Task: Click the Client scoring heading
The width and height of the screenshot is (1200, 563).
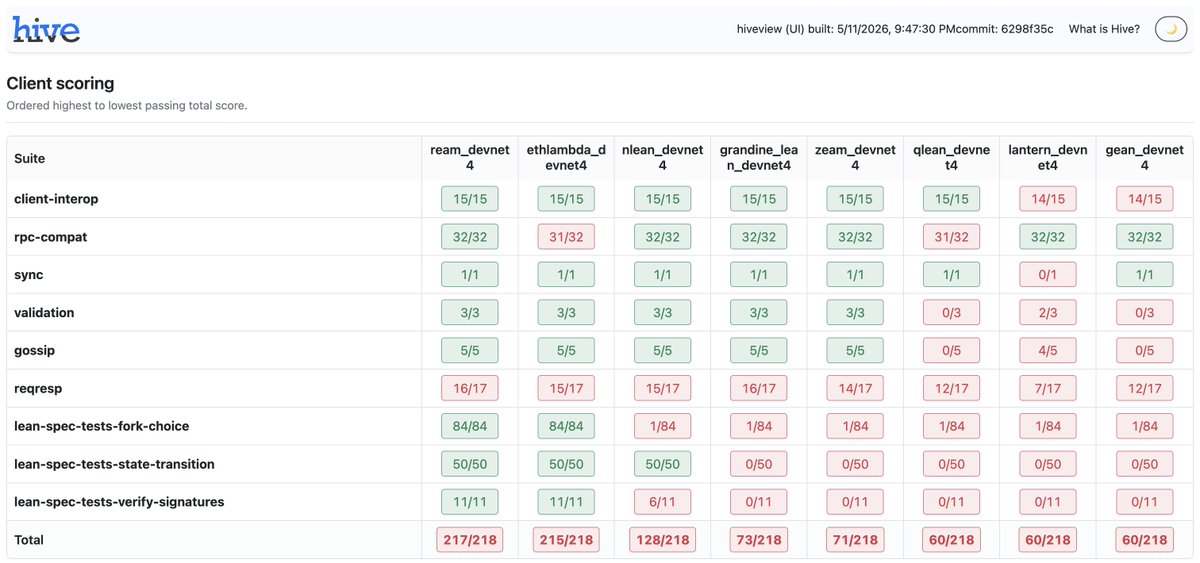Action: [x=60, y=84]
